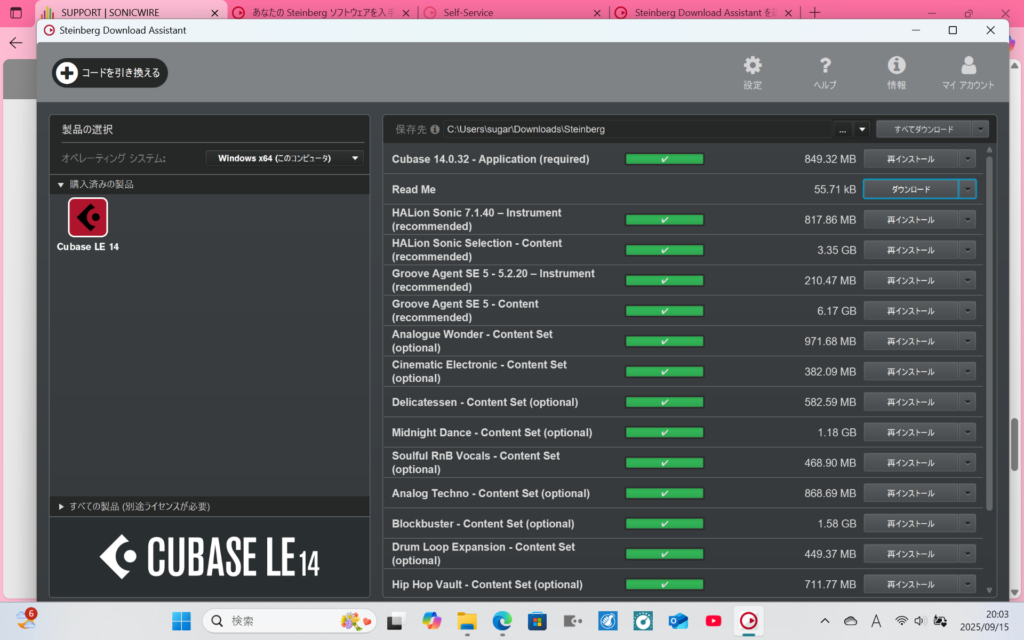Open File Explorer from the taskbar
This screenshot has width=1024, height=640.
tap(467, 621)
